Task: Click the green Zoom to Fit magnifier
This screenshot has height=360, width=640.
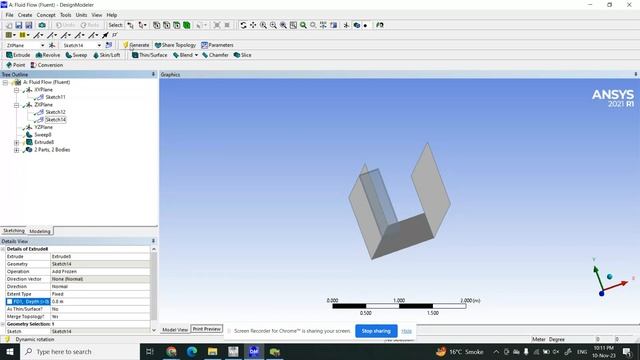Action: pos(303,25)
